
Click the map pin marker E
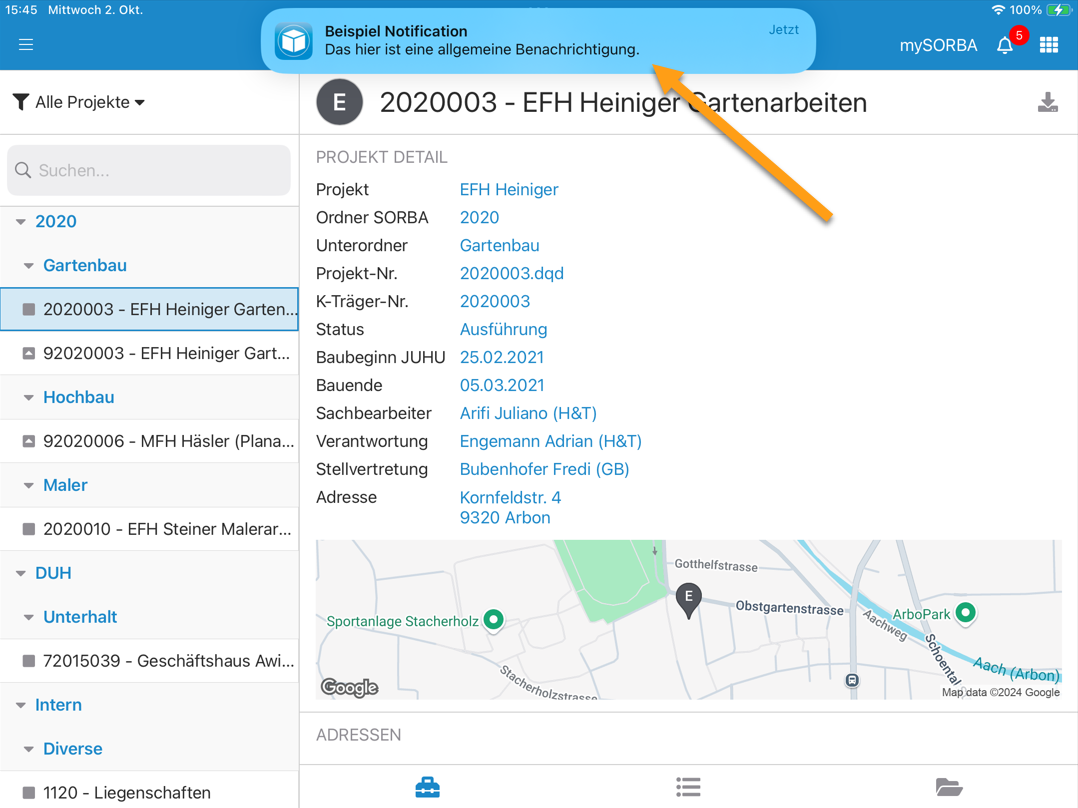(688, 598)
